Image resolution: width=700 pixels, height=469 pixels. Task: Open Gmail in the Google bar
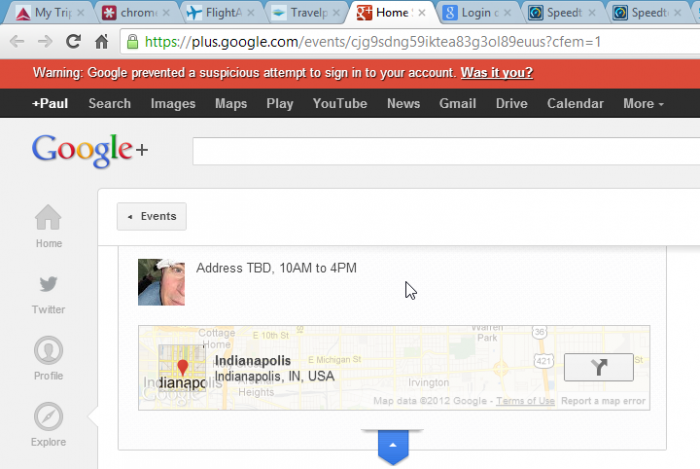click(457, 104)
